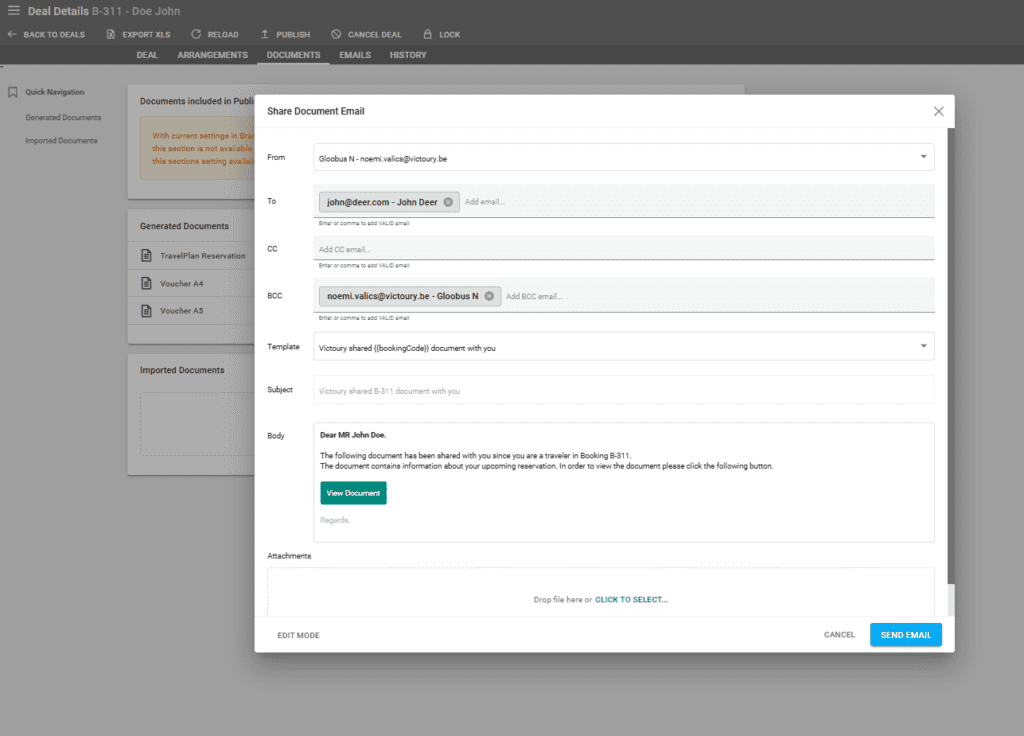Click the Export XLS icon
Screen dimensions: 1024x736
click(111, 34)
